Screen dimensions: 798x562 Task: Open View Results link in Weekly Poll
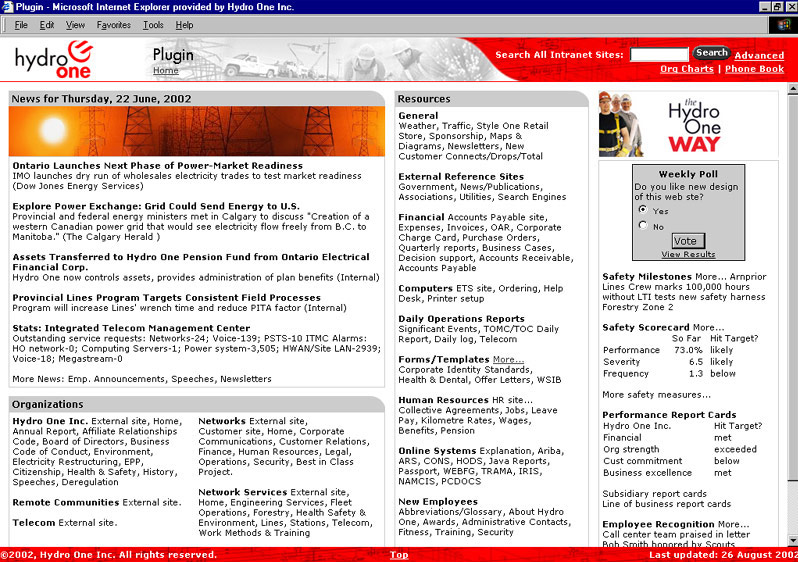(x=688, y=254)
